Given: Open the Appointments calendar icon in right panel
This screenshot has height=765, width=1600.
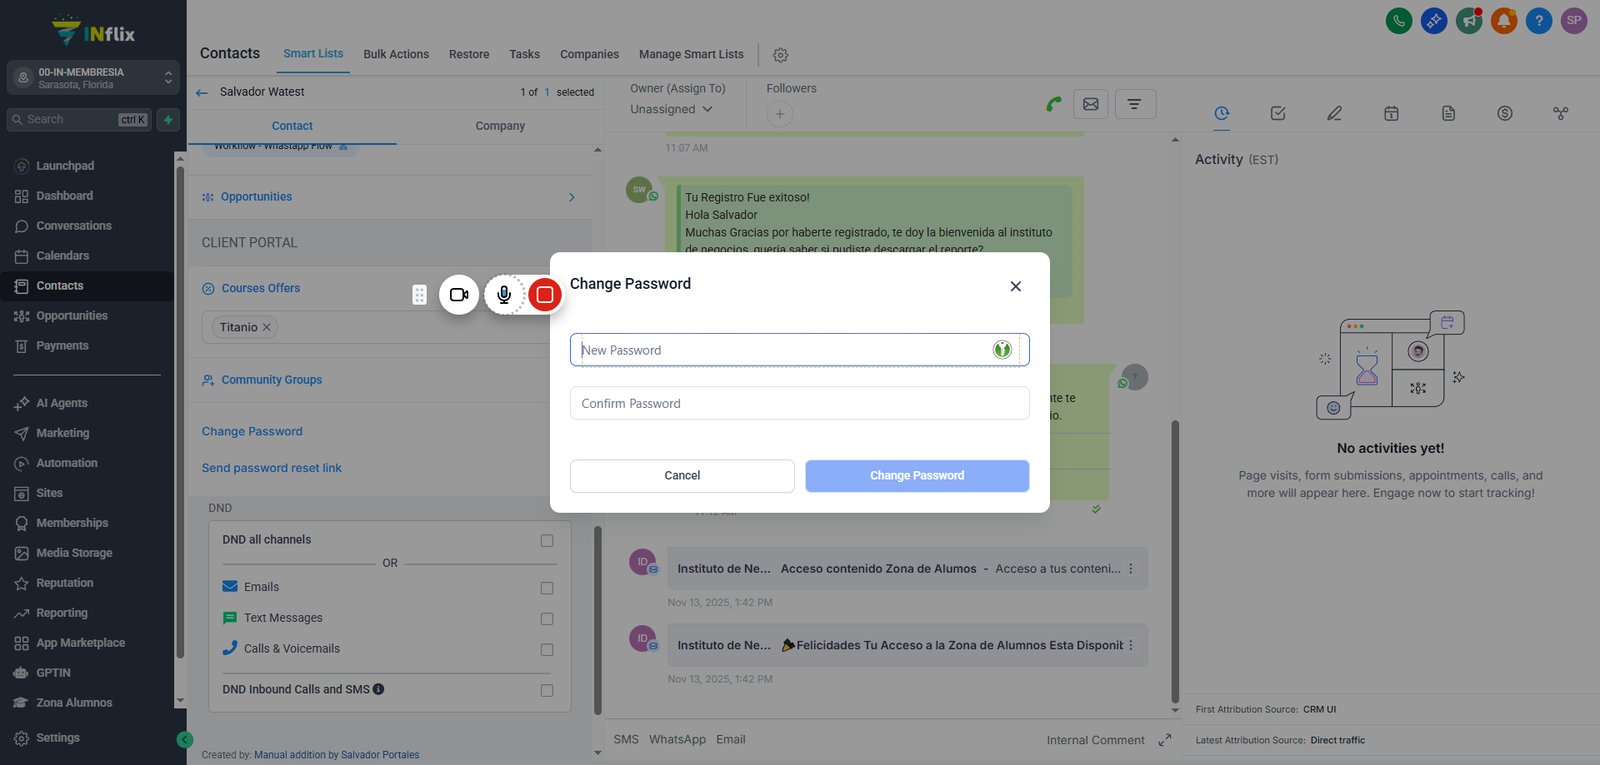Looking at the screenshot, I should pyautogui.click(x=1391, y=113).
